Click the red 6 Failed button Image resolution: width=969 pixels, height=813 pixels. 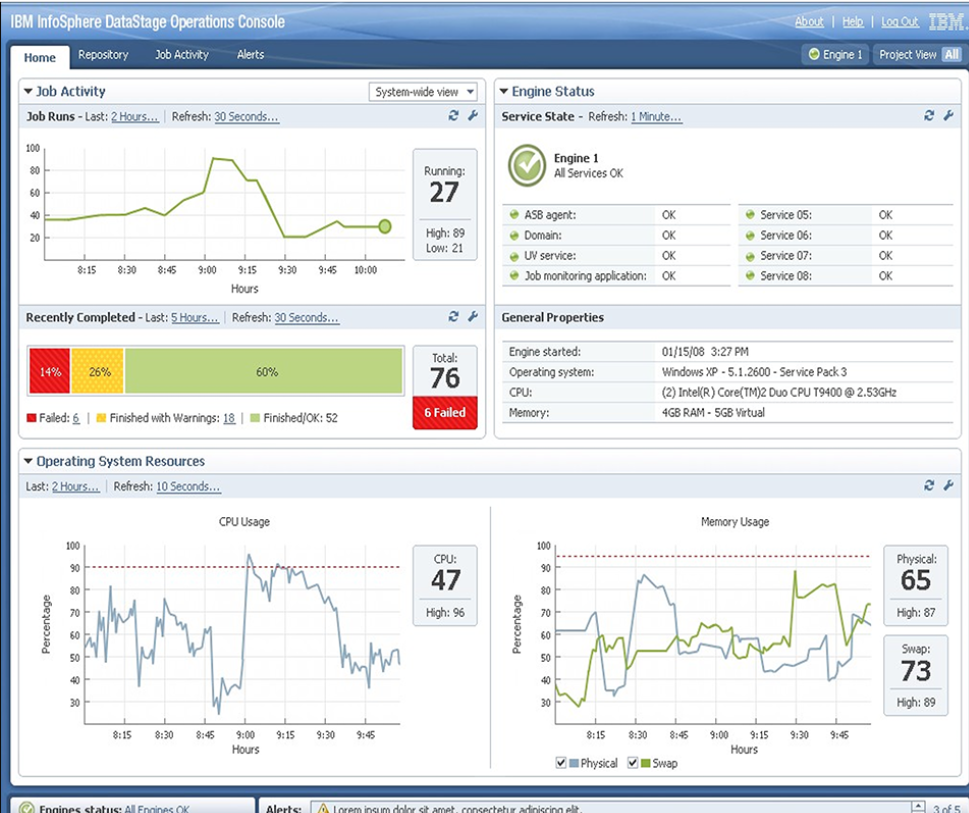pyautogui.click(x=445, y=412)
